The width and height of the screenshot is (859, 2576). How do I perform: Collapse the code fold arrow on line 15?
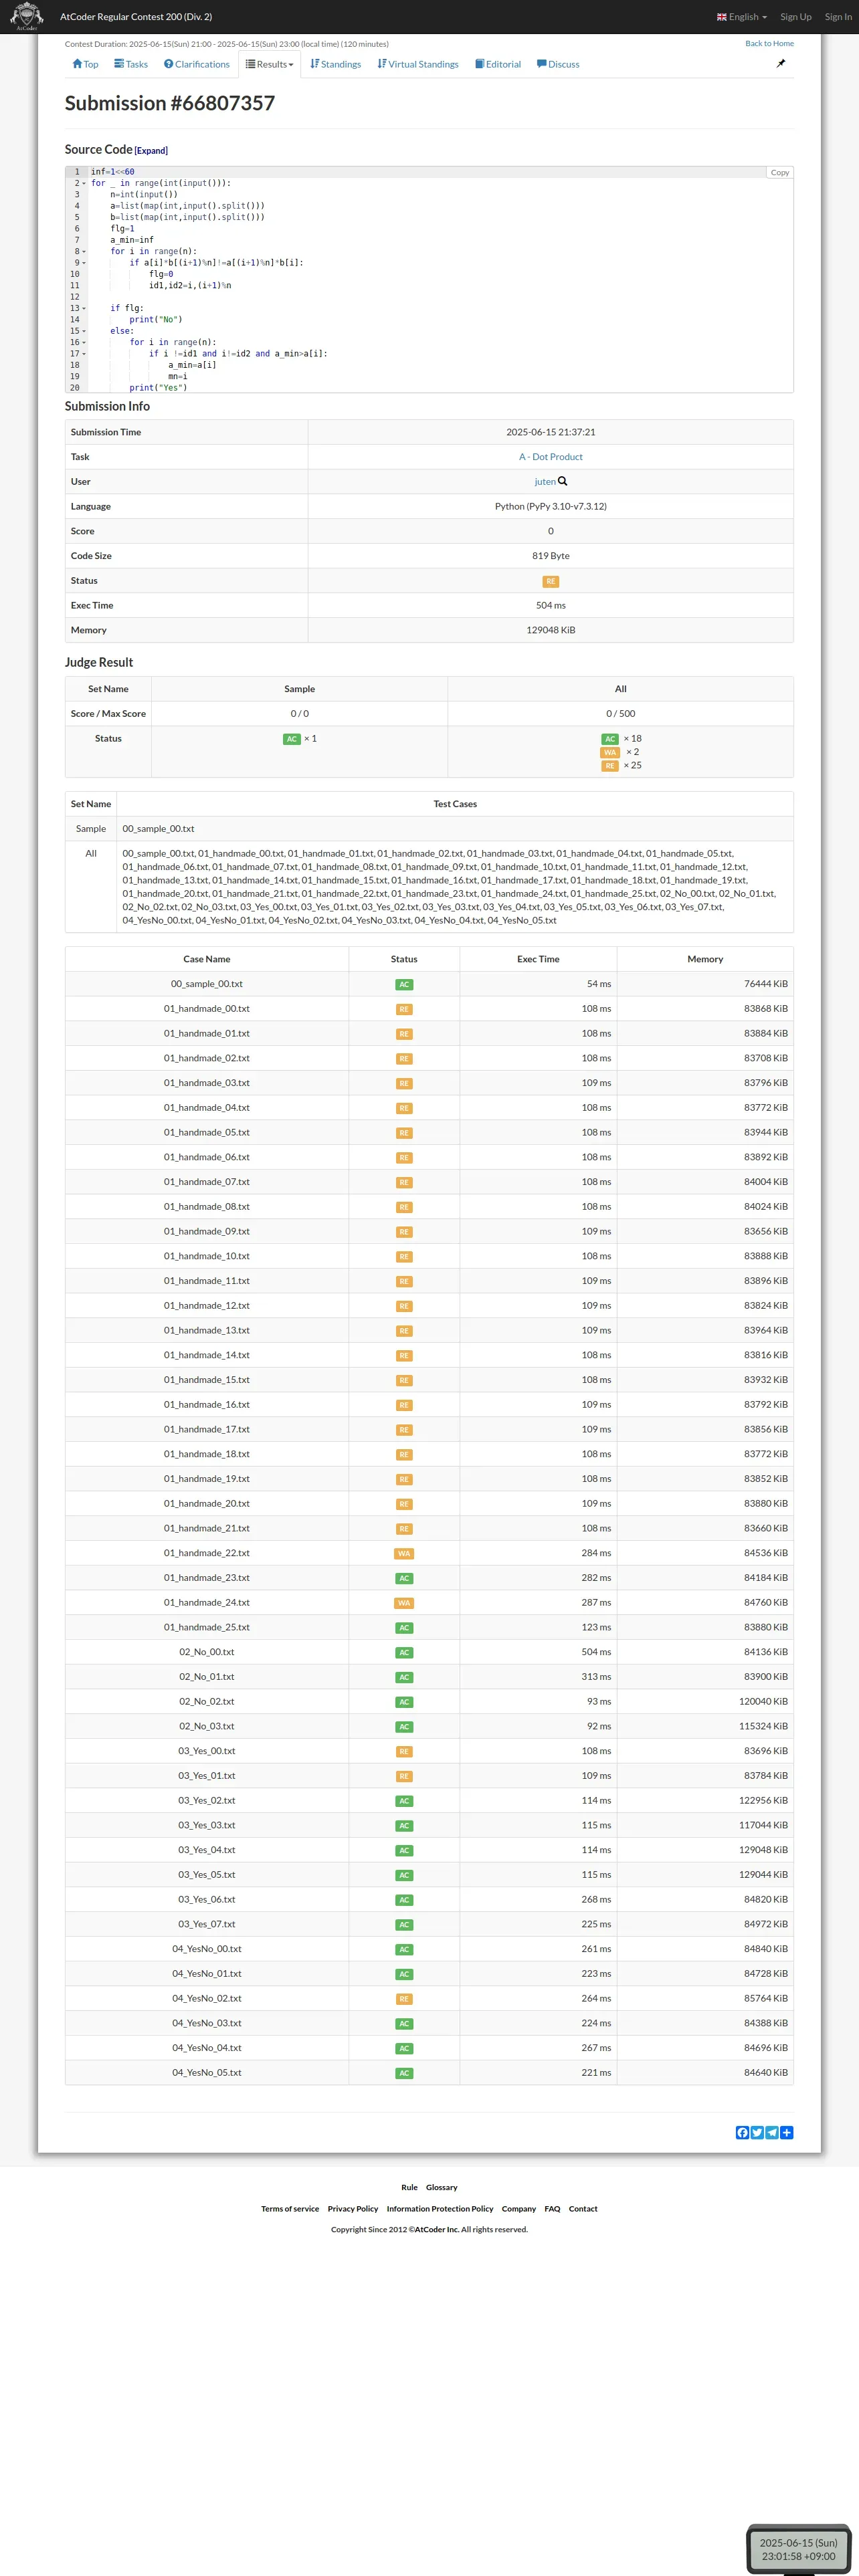click(84, 331)
